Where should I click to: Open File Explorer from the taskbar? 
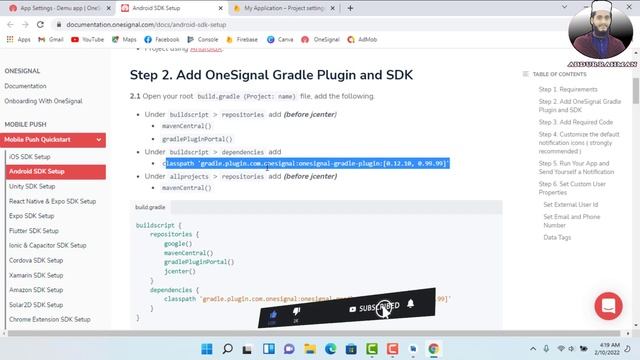click(310, 349)
